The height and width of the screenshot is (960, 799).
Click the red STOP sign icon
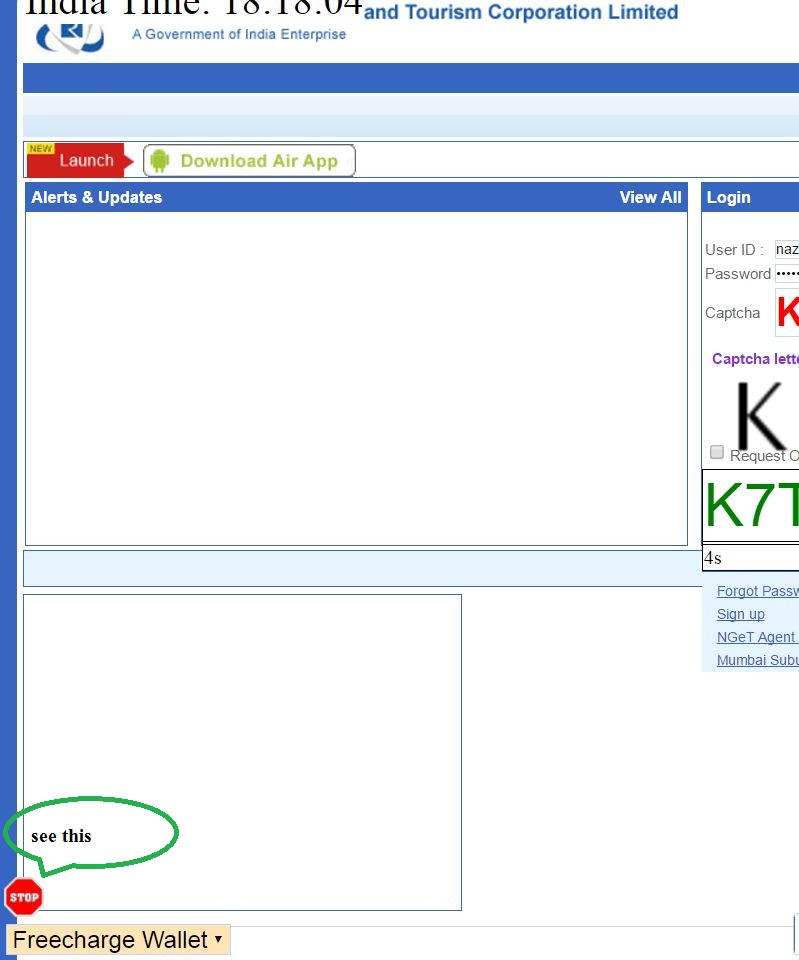(x=24, y=897)
